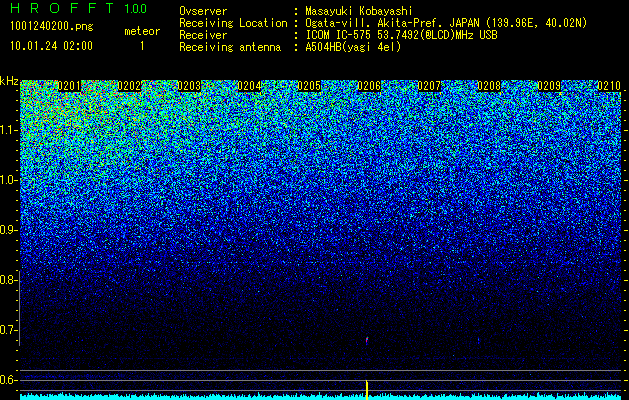The height and width of the screenshot is (400, 629).
Task: Click the 0203 time marker
Action: (189, 86)
